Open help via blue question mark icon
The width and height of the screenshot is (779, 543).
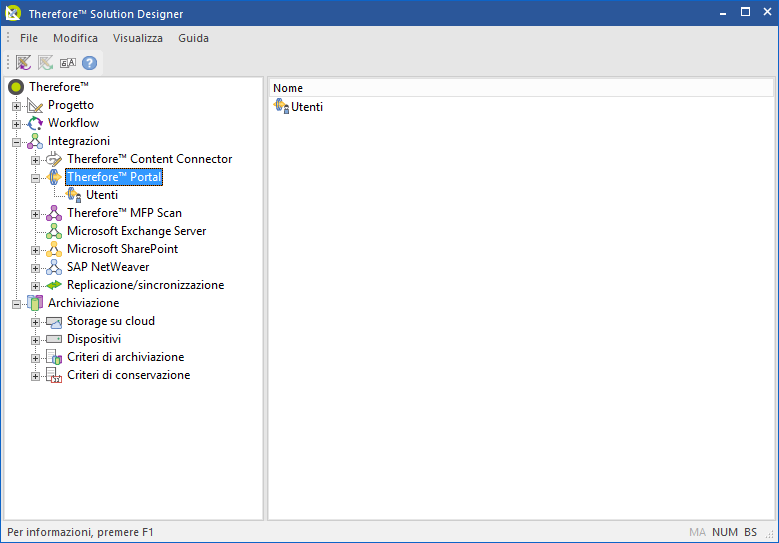tap(89, 63)
